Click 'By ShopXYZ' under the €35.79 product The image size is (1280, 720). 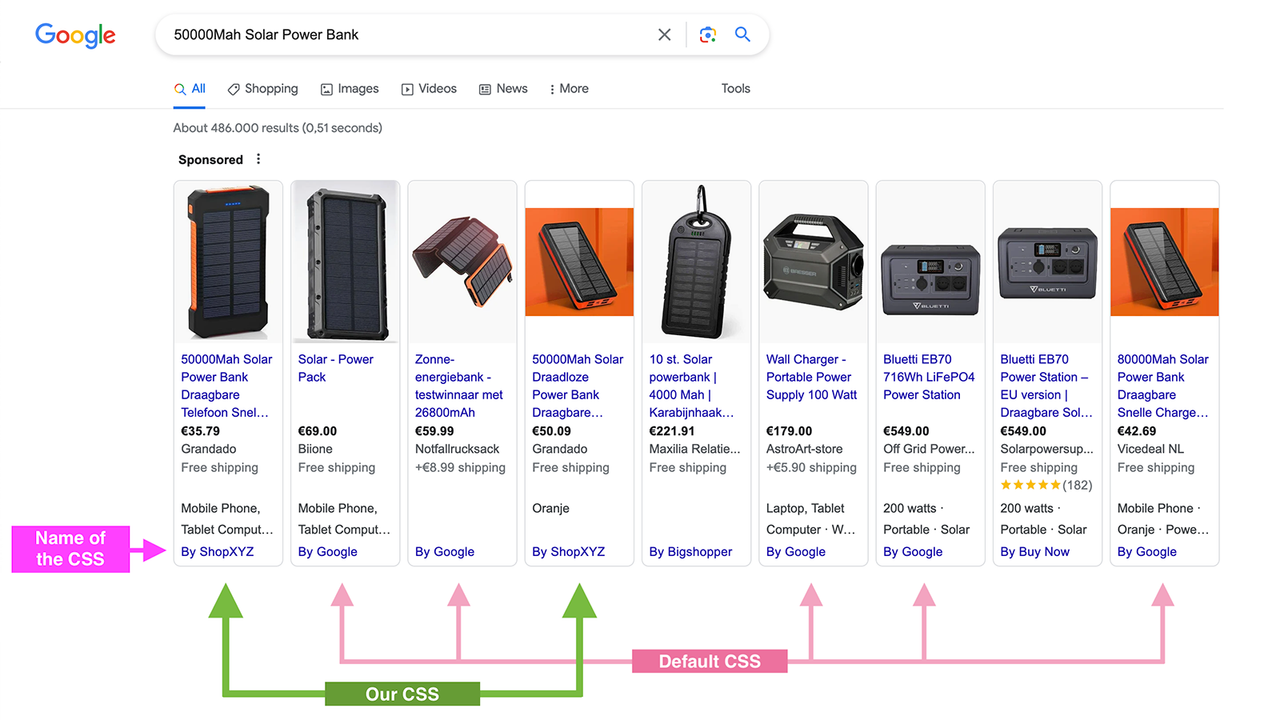pyautogui.click(x=217, y=552)
